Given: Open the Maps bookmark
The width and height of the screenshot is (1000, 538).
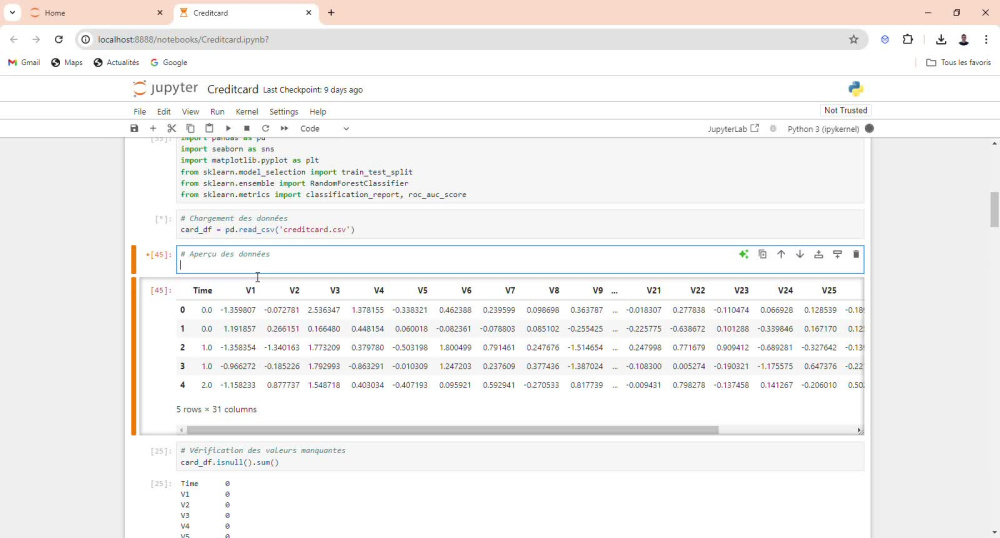Looking at the screenshot, I should click(x=67, y=62).
